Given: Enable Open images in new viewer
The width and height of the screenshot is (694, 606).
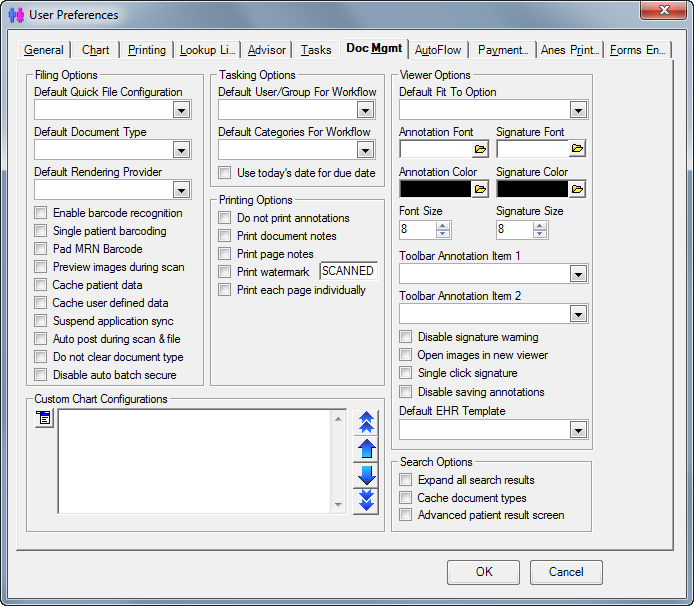Looking at the screenshot, I should point(405,355).
